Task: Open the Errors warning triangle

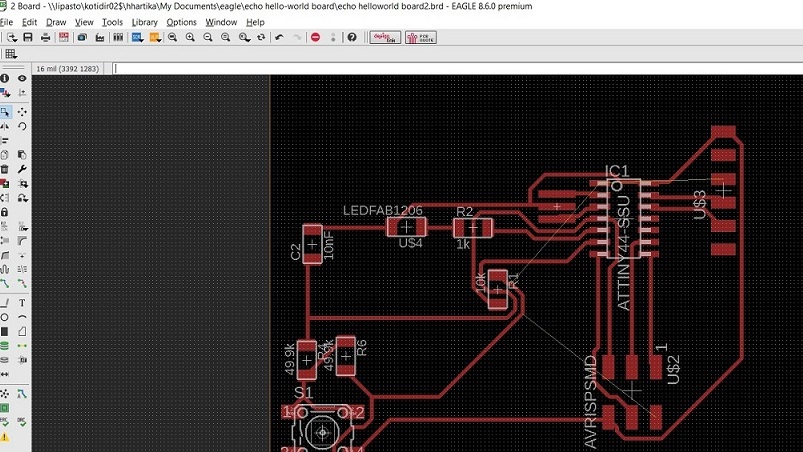Action: 5,437
